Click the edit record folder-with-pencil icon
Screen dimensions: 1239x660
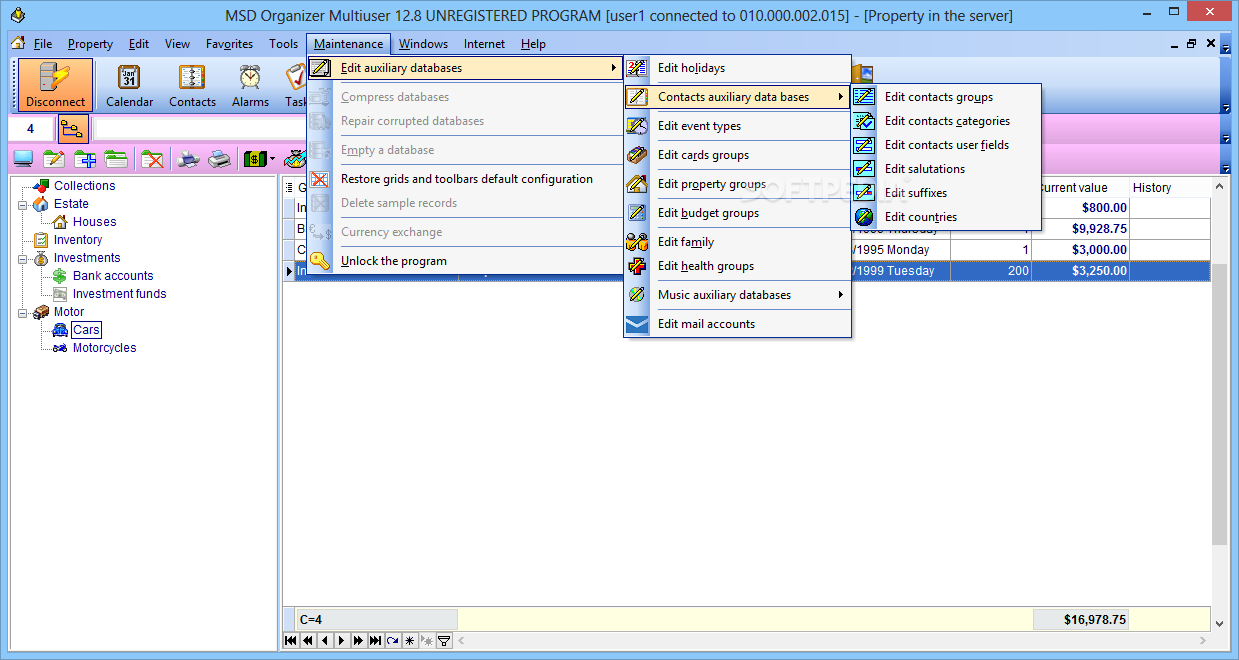(54, 159)
